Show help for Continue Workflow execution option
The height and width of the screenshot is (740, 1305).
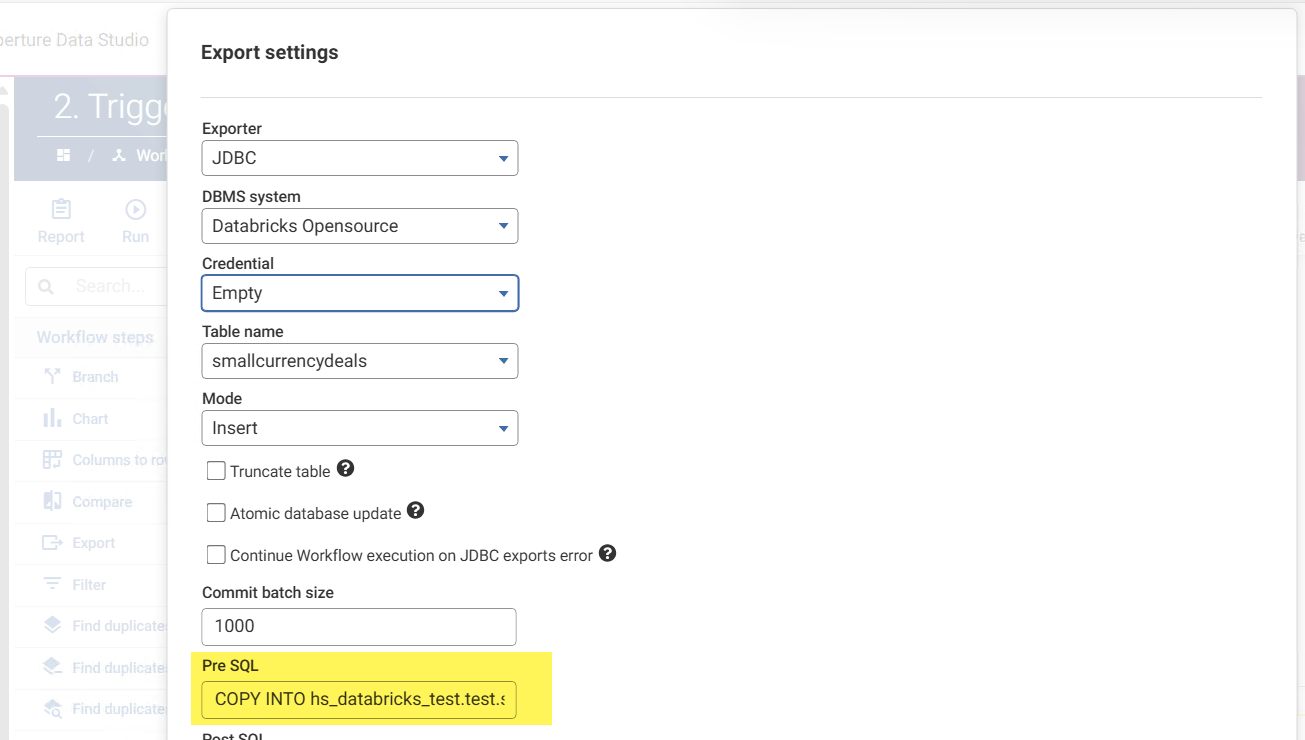pyautogui.click(x=607, y=552)
